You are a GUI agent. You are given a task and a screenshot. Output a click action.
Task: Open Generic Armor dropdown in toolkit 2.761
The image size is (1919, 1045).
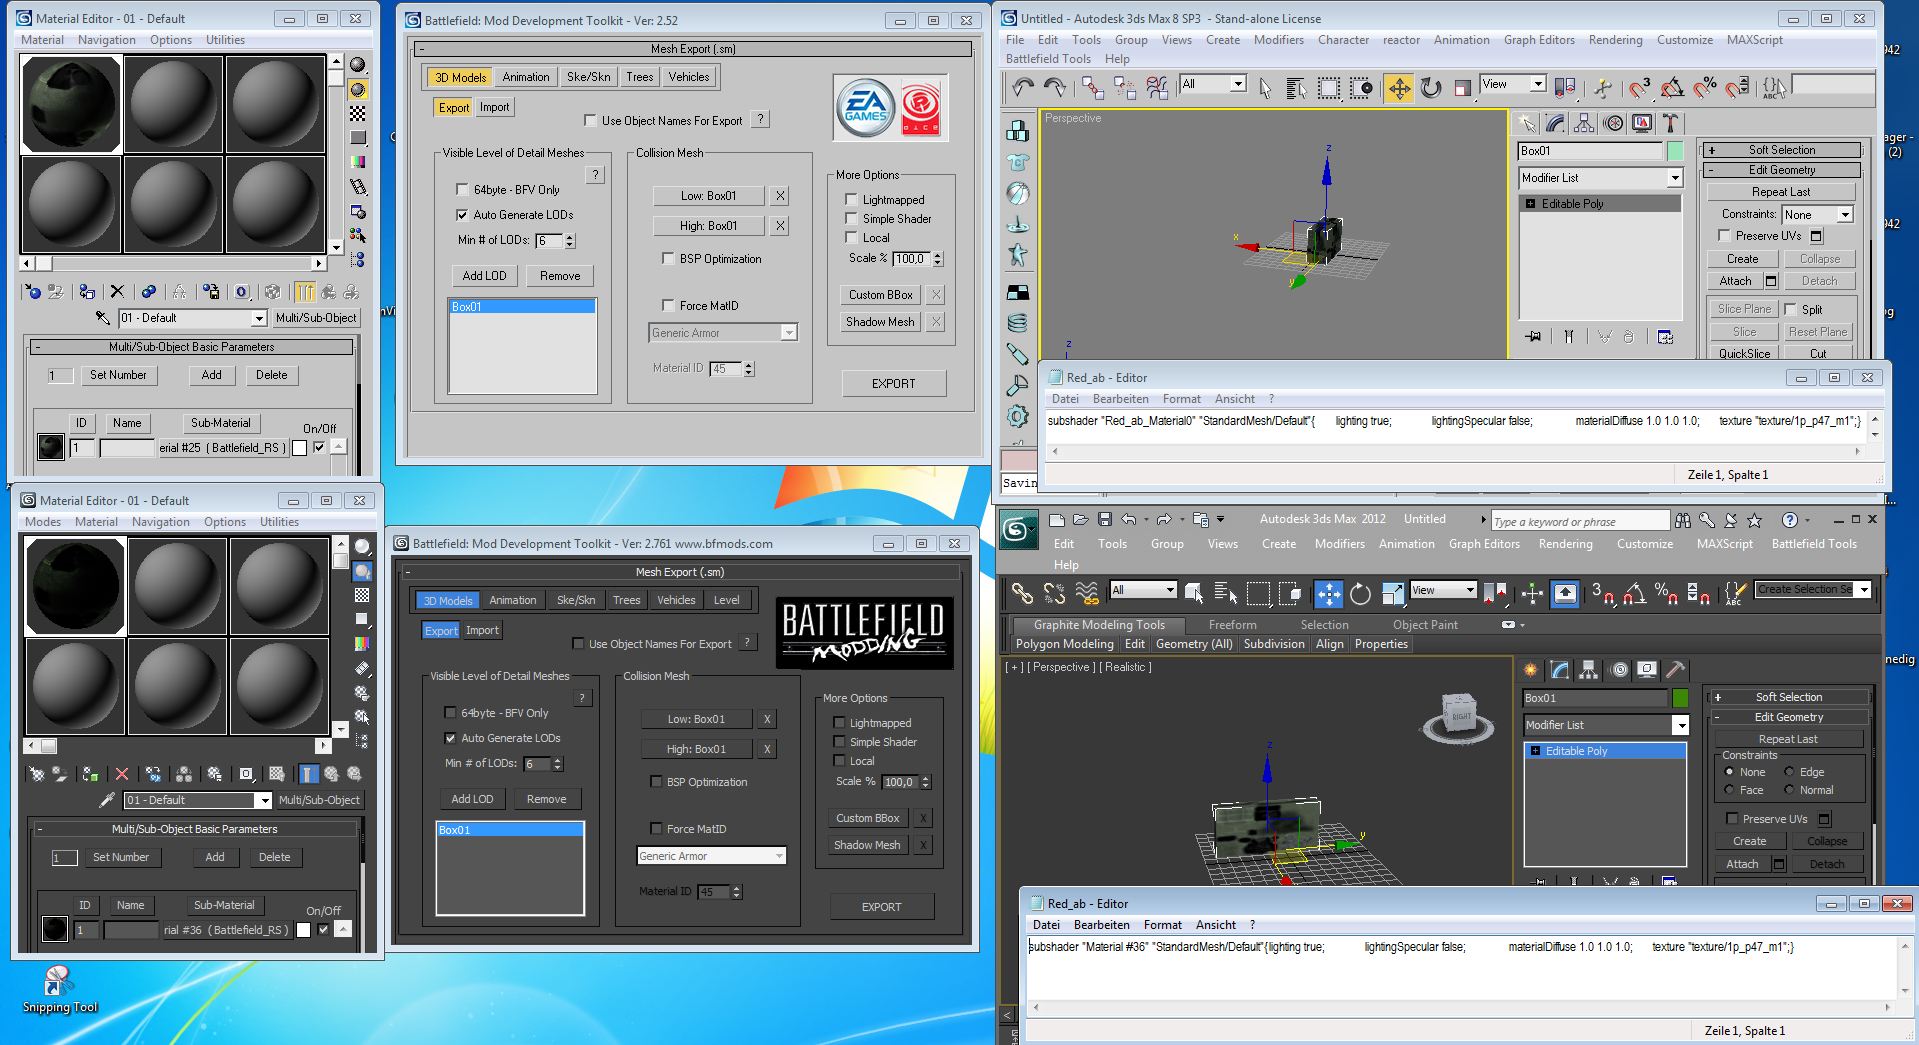click(711, 856)
